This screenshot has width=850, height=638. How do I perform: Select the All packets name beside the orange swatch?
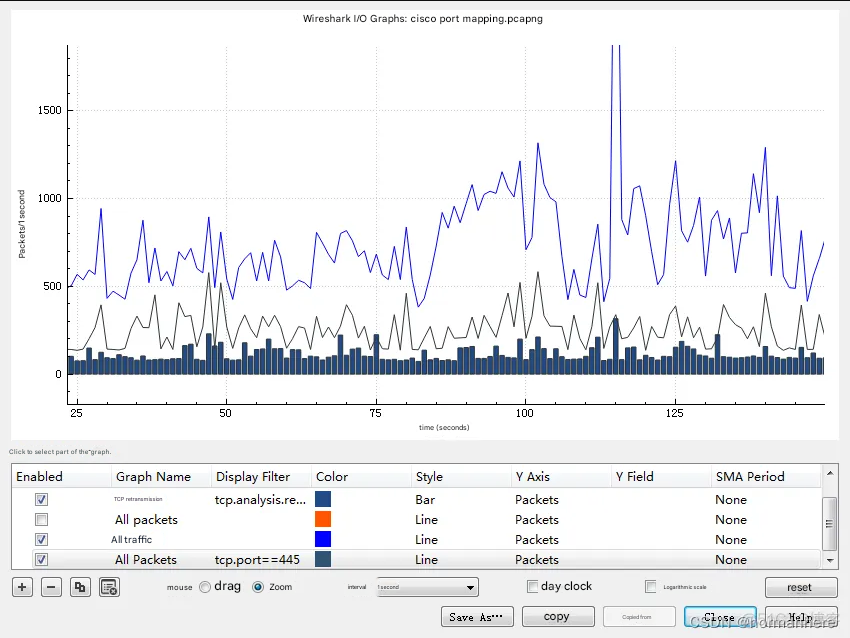pyautogui.click(x=146, y=519)
